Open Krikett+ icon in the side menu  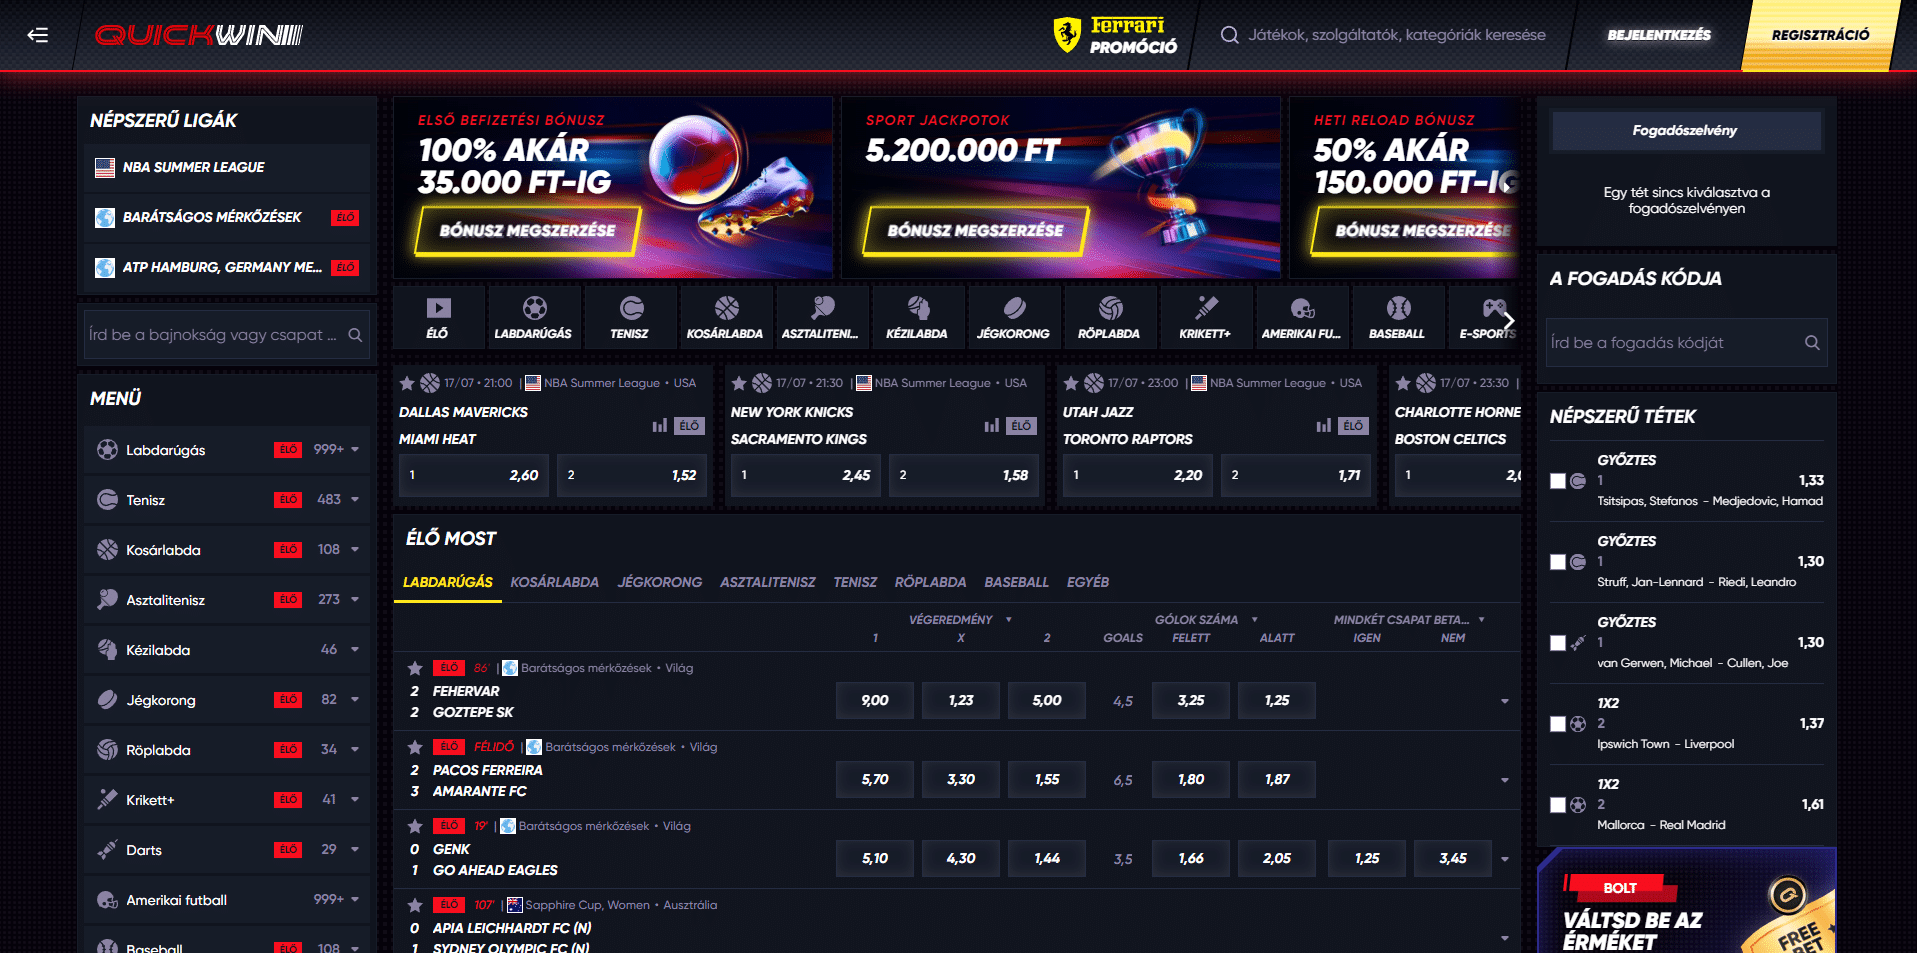pos(107,800)
